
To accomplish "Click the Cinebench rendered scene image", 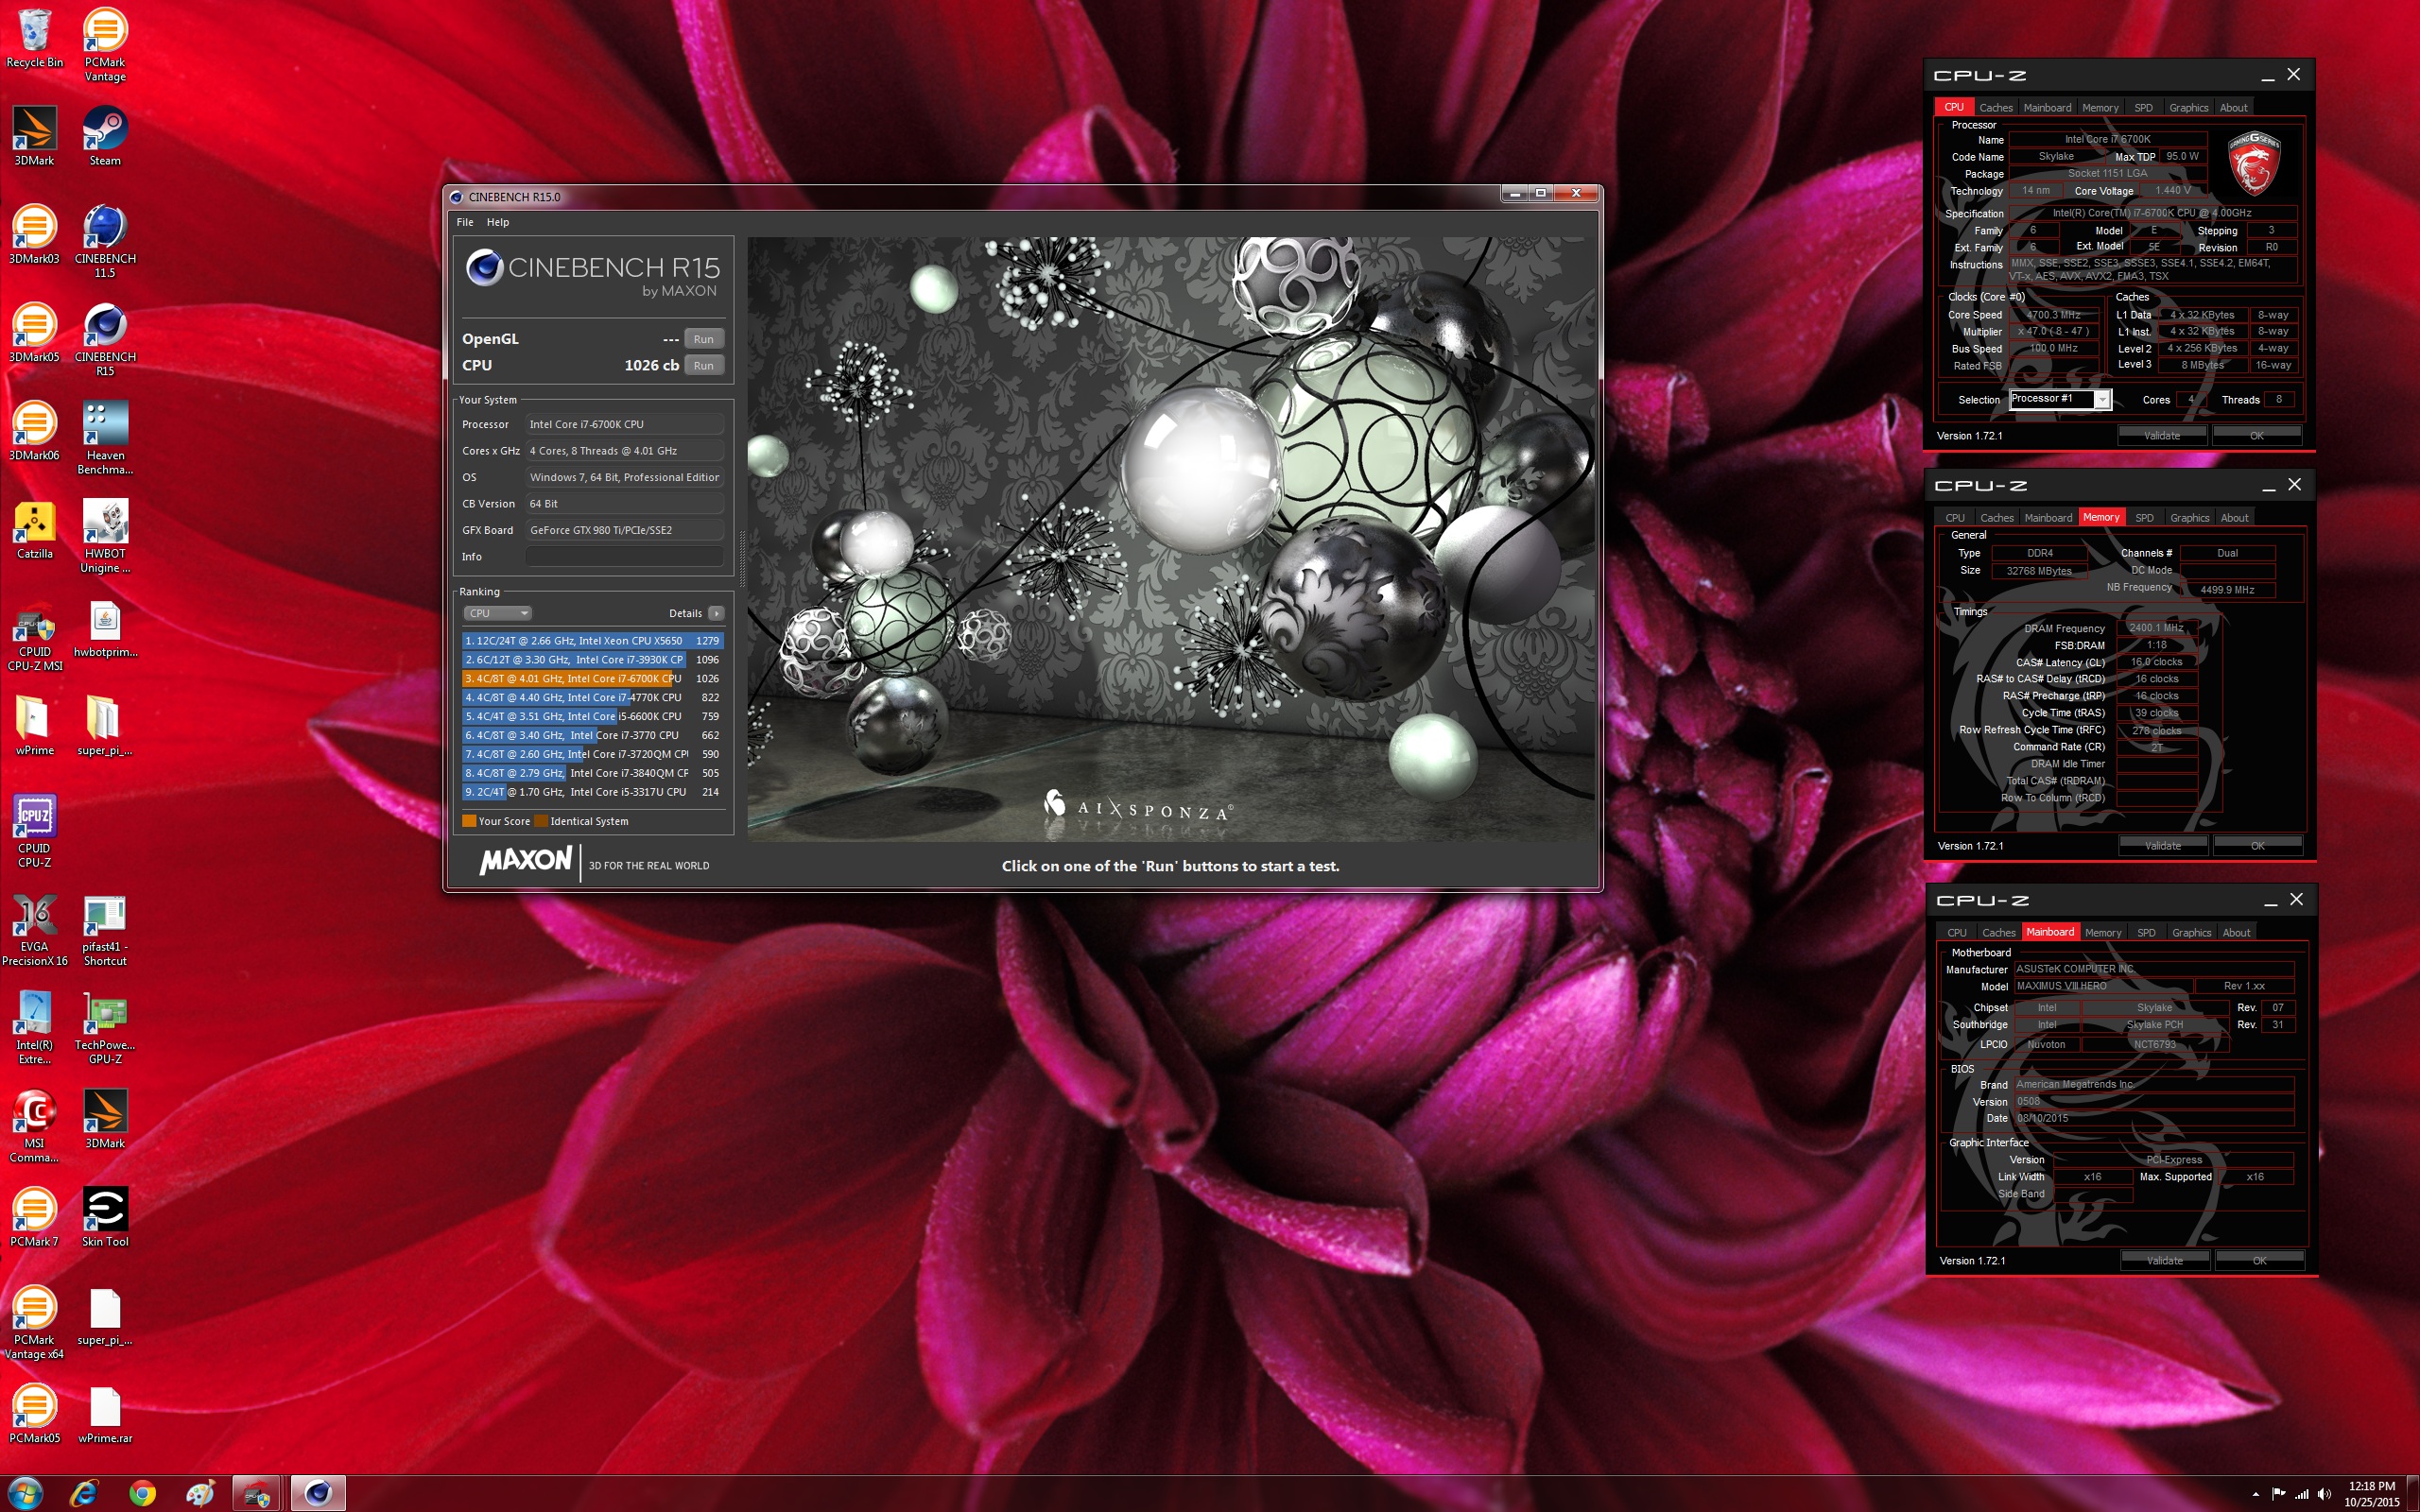I will click(x=1171, y=538).
